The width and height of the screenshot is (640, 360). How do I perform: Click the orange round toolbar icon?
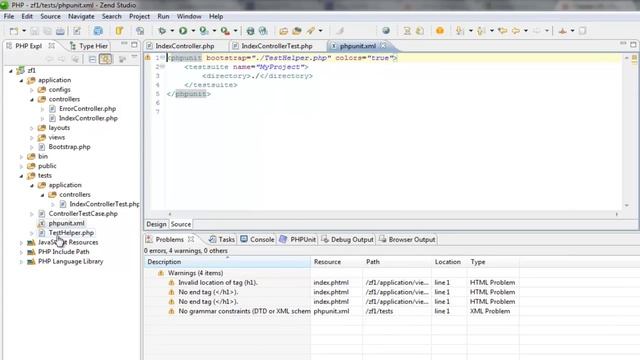440,31
